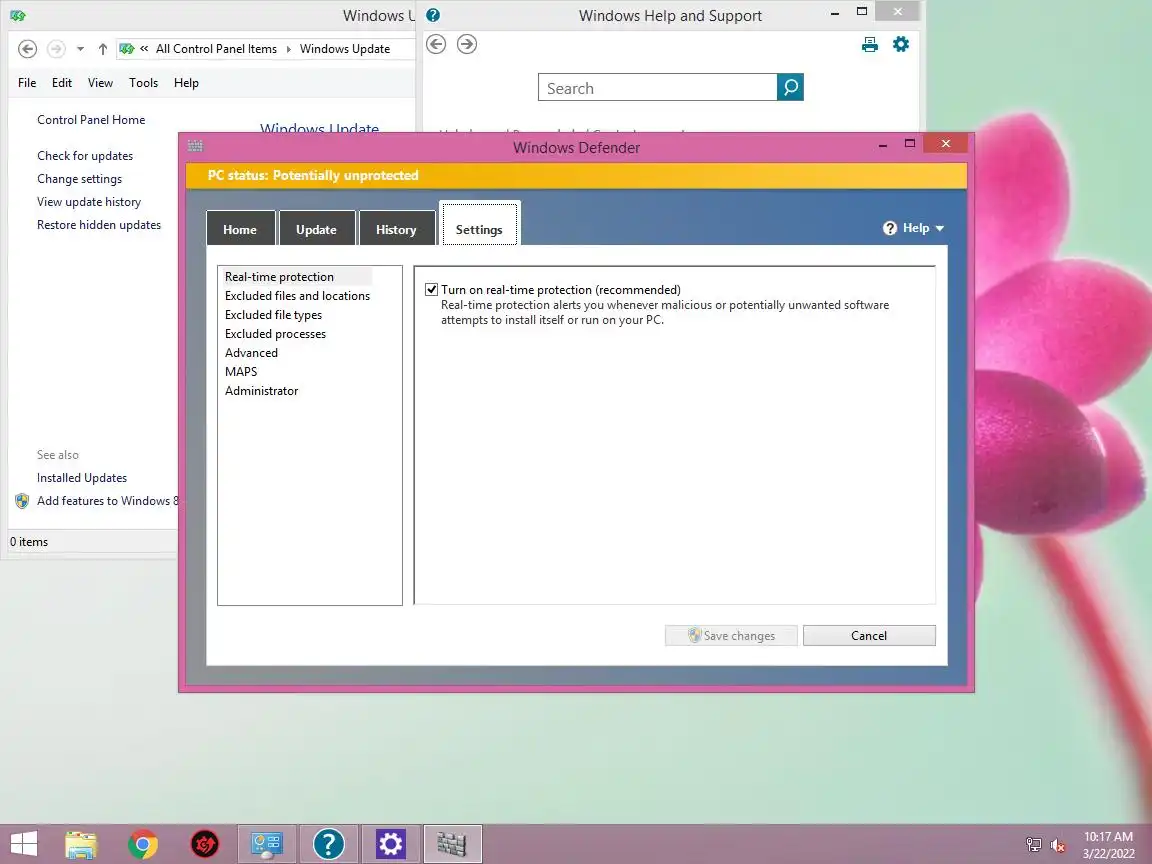The image size is (1152, 864).
Task: Open the red antivirus taskbar icon
Action: (x=204, y=844)
